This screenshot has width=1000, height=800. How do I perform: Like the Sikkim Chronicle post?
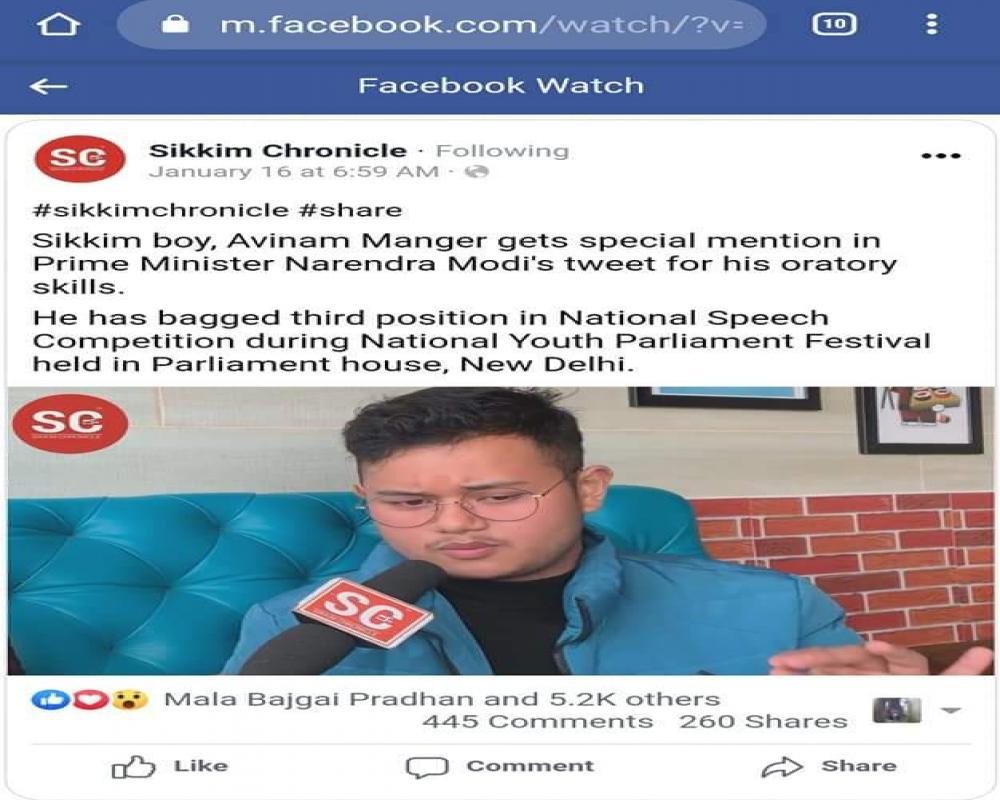pyautogui.click(x=170, y=766)
